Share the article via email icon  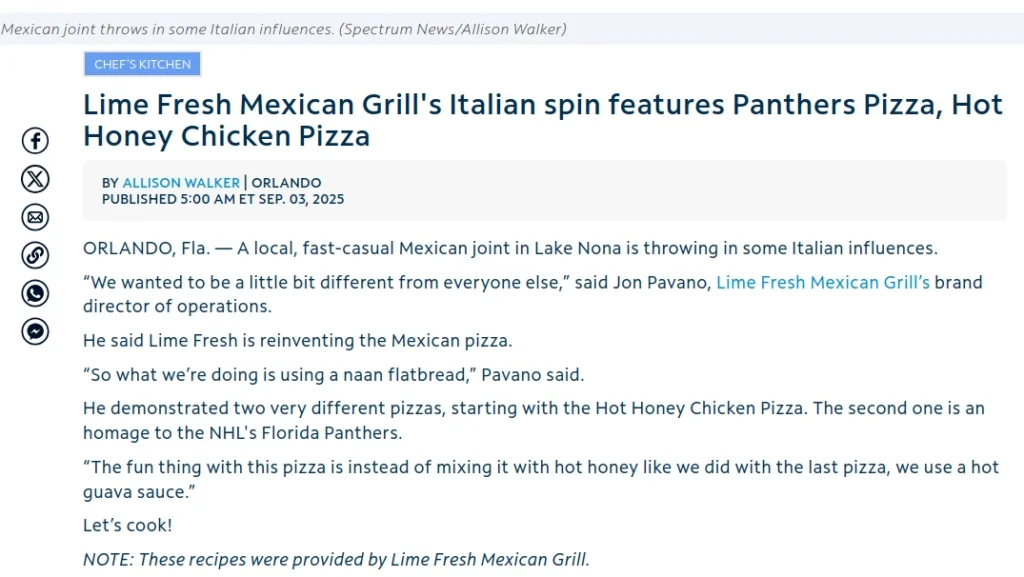35,217
